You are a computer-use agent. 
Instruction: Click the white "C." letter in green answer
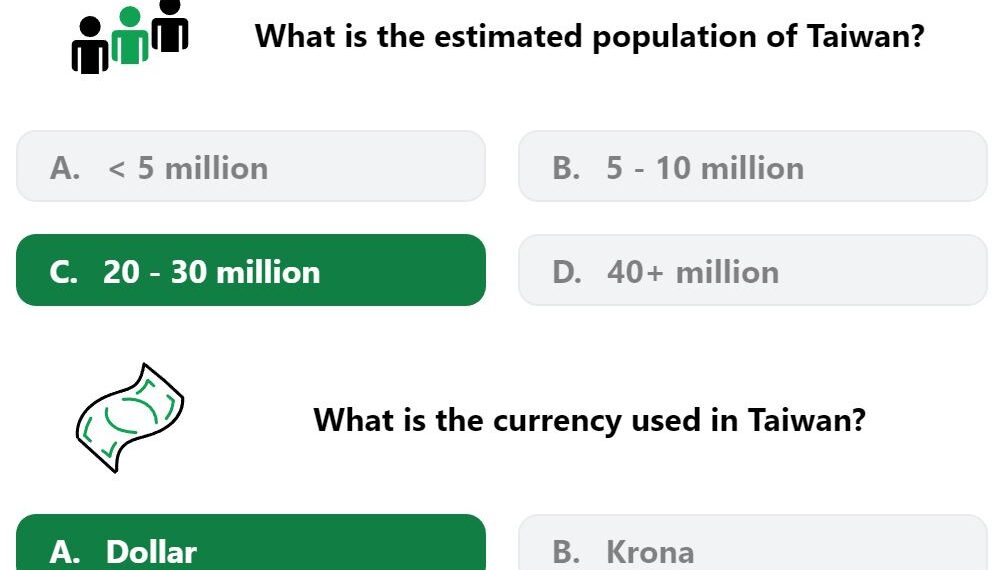[64, 273]
